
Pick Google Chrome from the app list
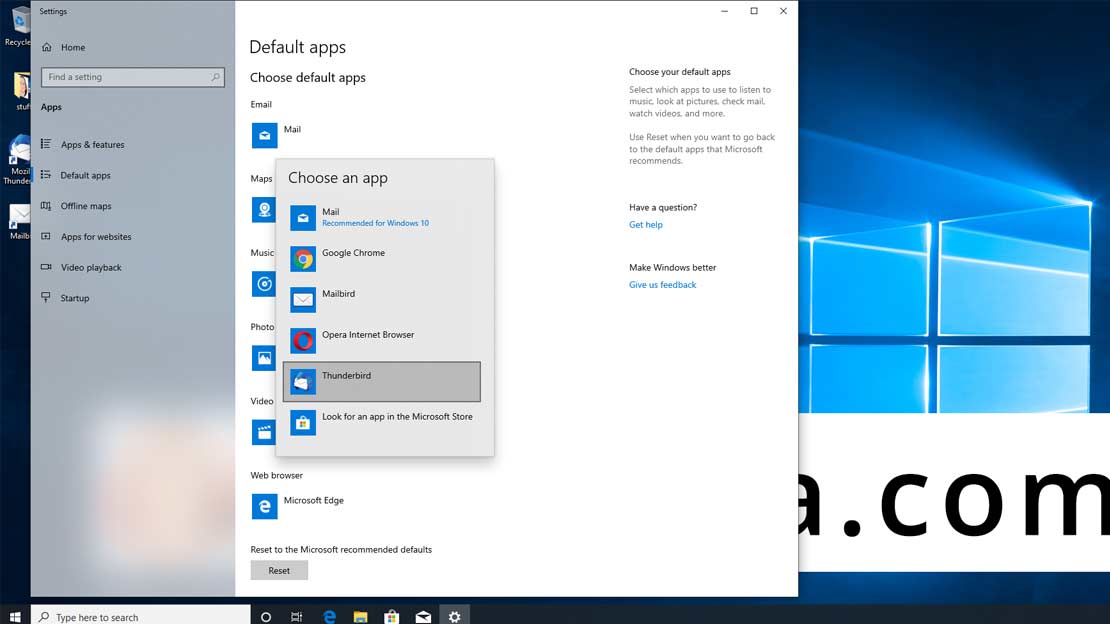[382, 259]
